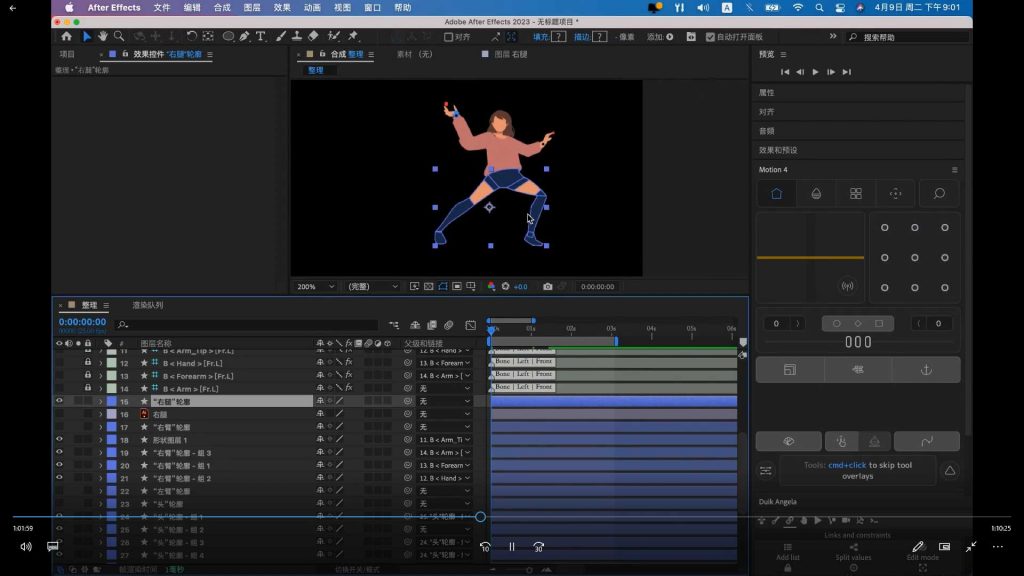This screenshot has width=1024, height=576.
Task: Click Motion 4 home tab icon
Action: [x=776, y=194]
